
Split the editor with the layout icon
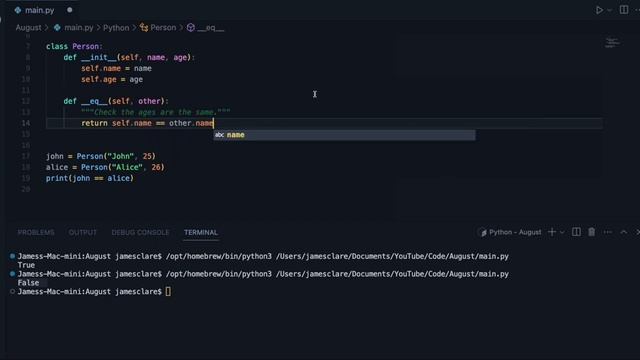pyautogui.click(x=624, y=9)
